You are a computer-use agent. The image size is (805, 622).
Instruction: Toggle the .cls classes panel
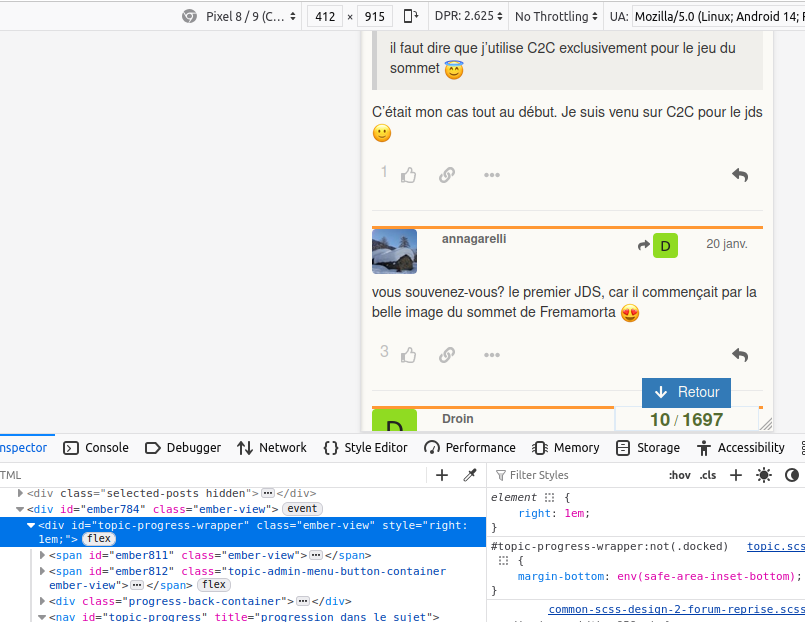coord(708,475)
